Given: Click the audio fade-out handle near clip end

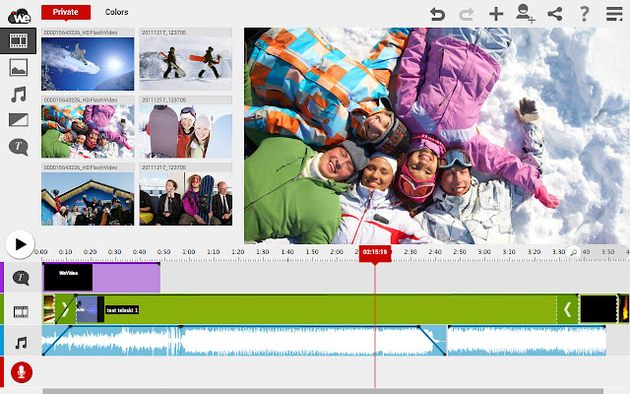Looking at the screenshot, I should (419, 327).
